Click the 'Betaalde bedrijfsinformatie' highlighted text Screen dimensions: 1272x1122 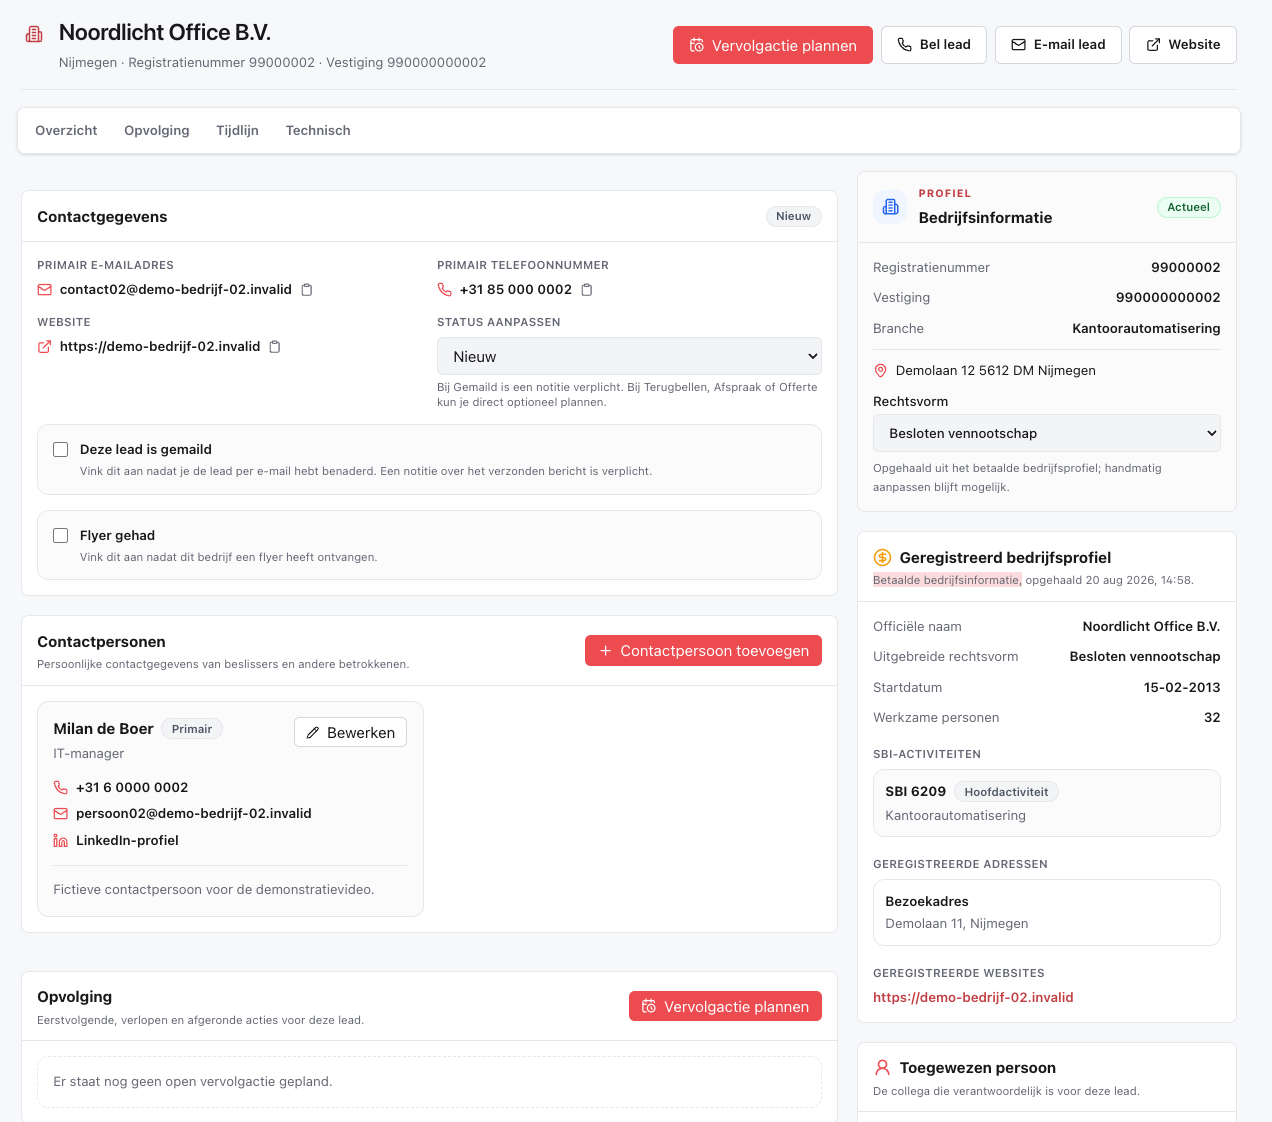pos(947,580)
